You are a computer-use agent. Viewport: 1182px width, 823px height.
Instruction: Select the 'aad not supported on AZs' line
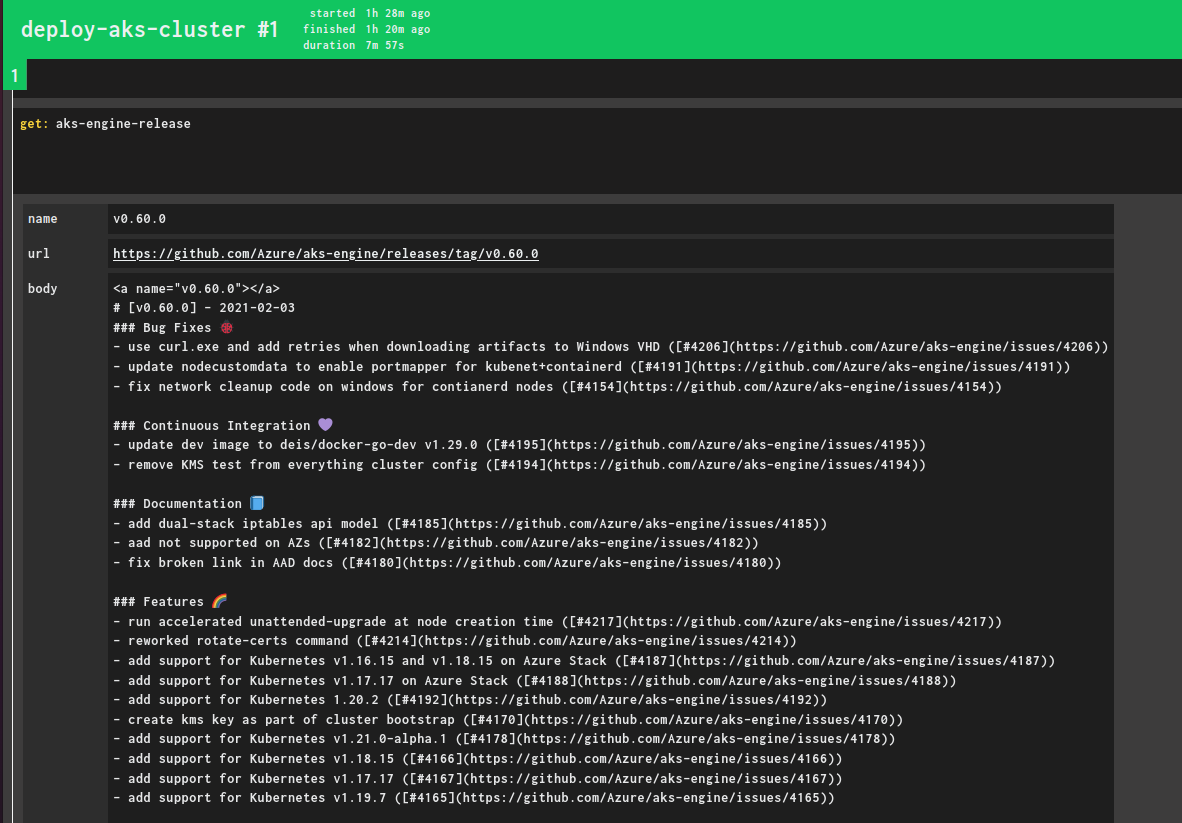click(x=436, y=543)
